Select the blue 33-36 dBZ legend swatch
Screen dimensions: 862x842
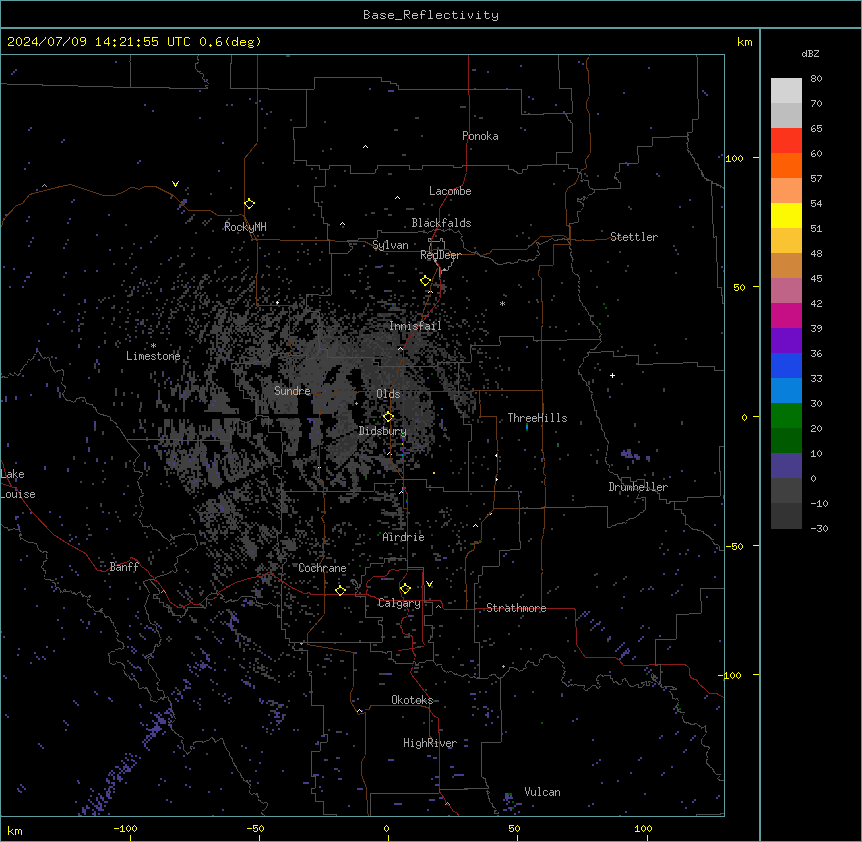(786, 365)
